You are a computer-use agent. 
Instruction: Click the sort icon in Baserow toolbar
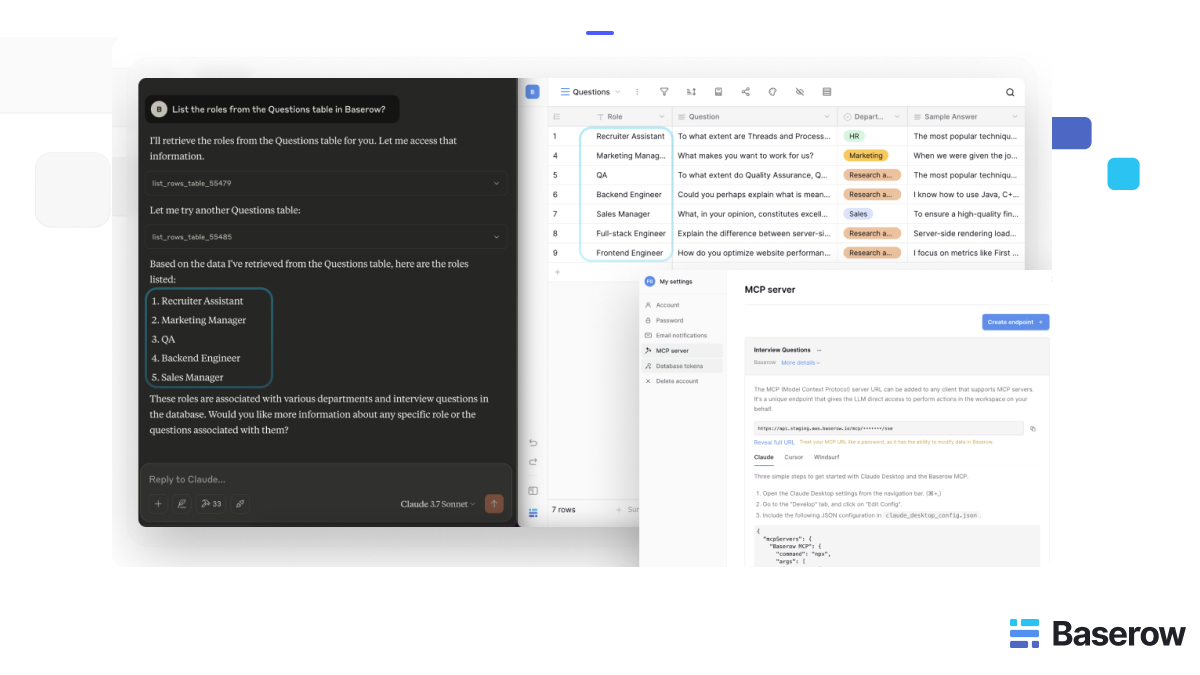[x=691, y=92]
